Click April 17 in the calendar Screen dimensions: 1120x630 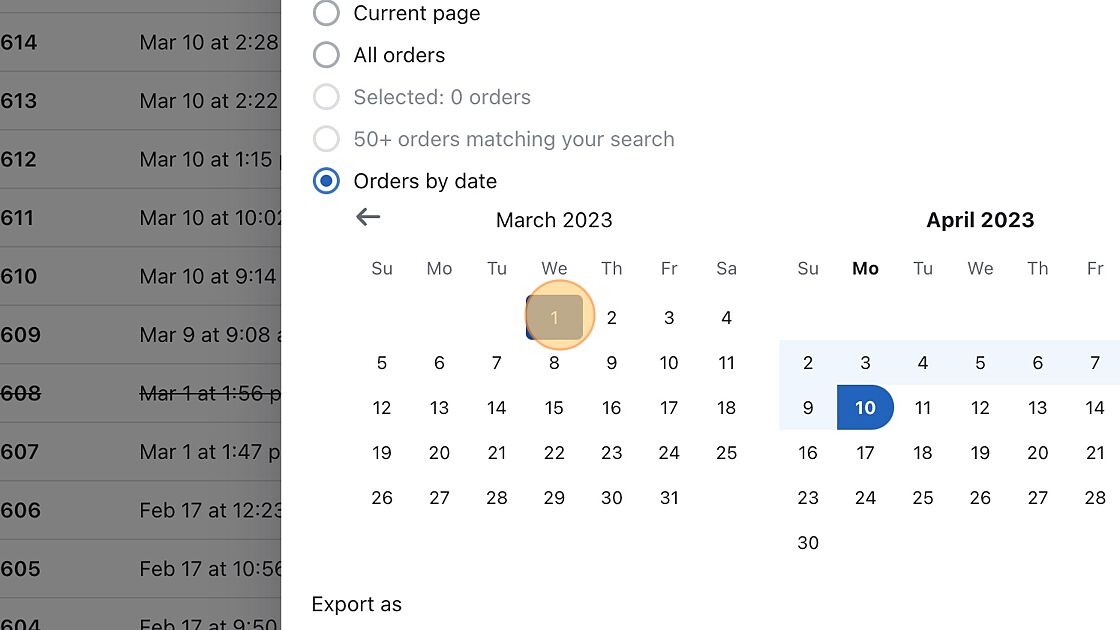[865, 453]
